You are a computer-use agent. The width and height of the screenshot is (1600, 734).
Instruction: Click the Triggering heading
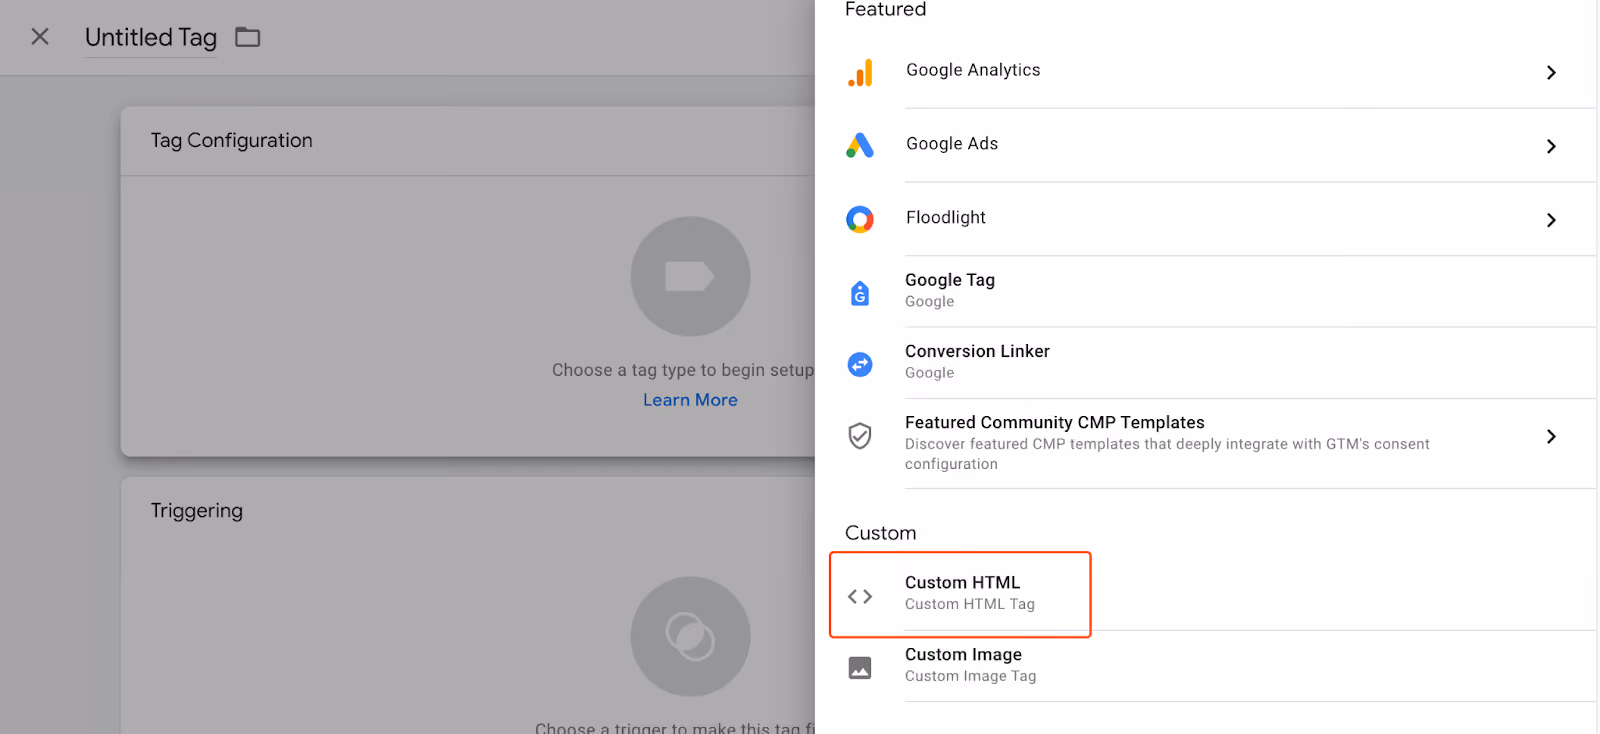coord(197,511)
